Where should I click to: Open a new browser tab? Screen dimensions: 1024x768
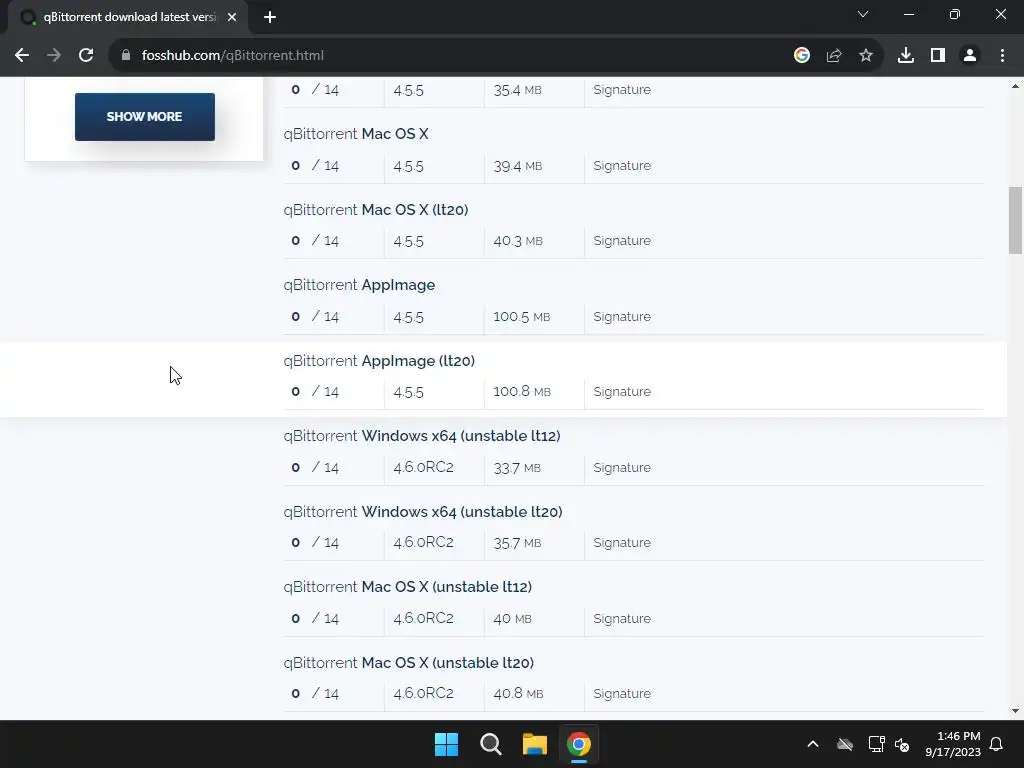270,18
